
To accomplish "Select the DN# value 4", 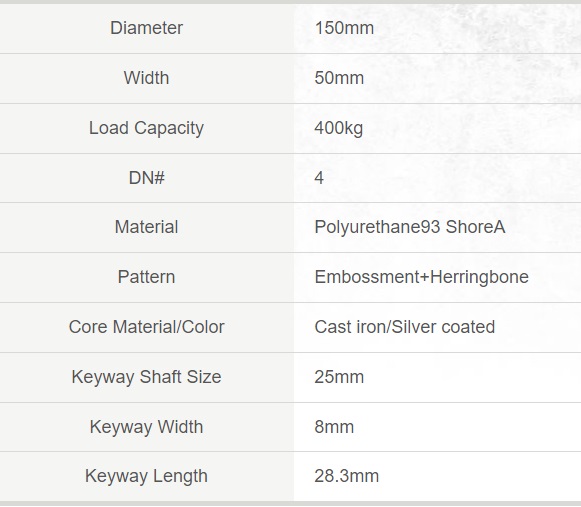I will (x=319, y=178).
